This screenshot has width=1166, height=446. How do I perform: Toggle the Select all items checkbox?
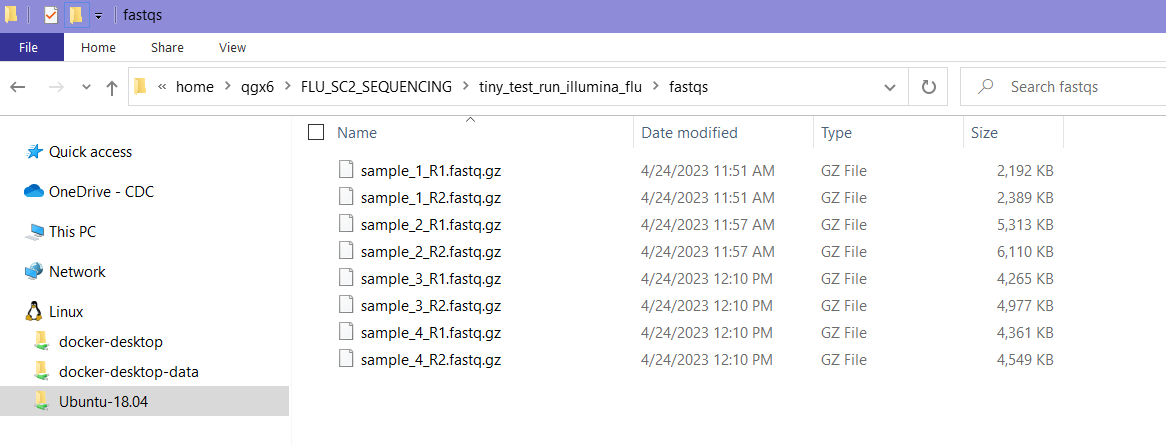coord(316,132)
